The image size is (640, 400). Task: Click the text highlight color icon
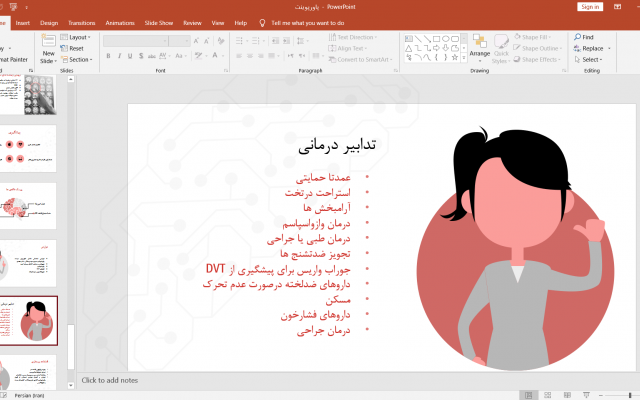[198, 56]
